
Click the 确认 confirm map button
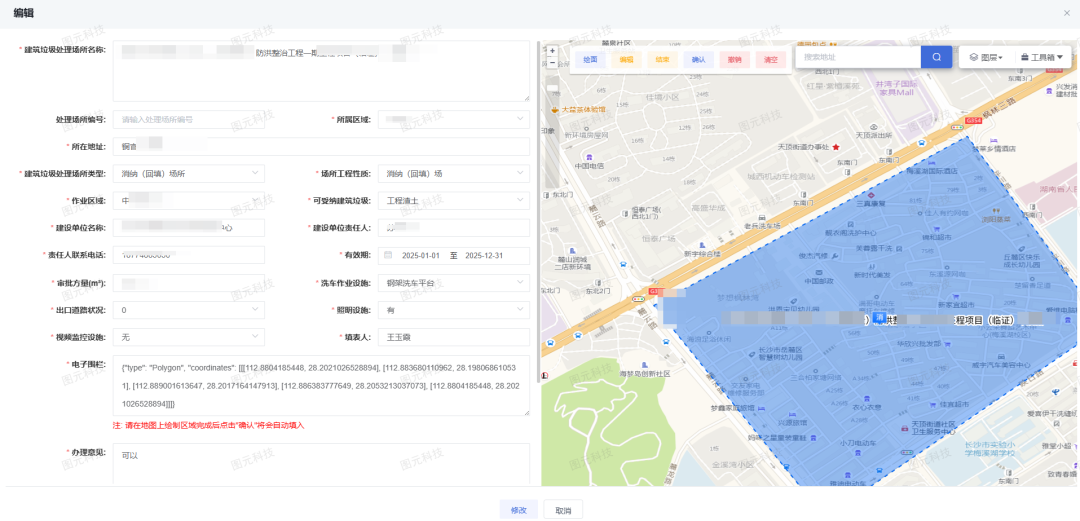click(698, 60)
